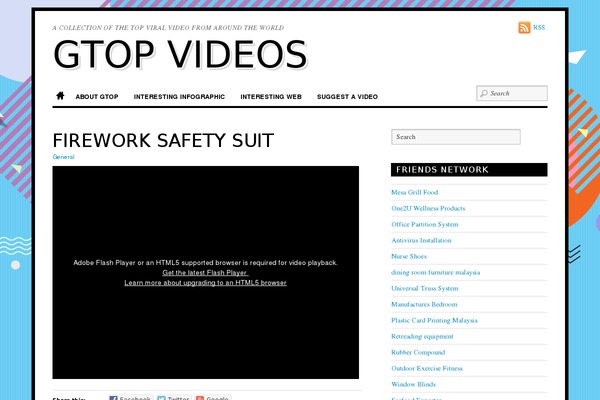Open the RSS feed icon
Screen dimensions: 600x400
[524, 28]
